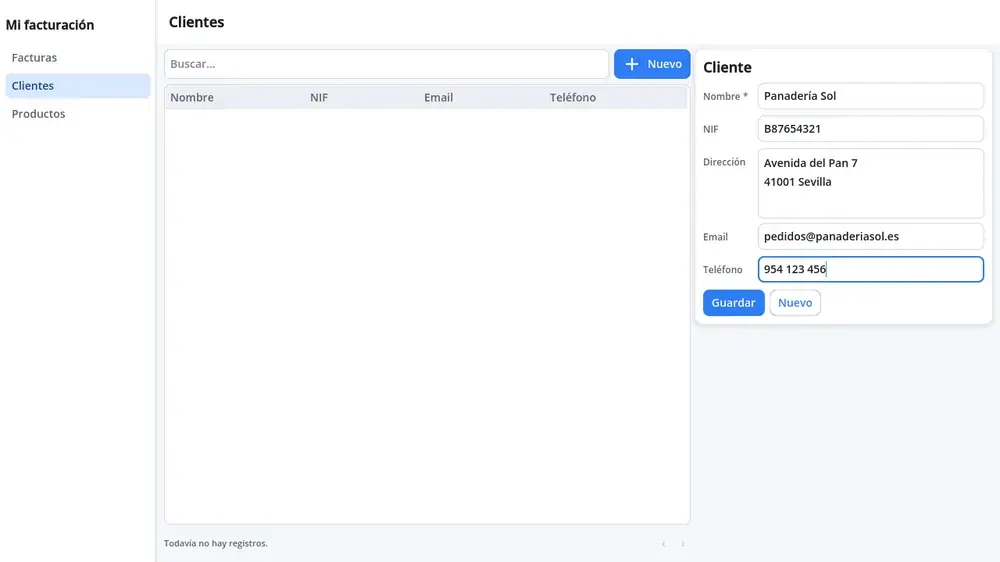Select Clientes in the sidebar
Image resolution: width=1000 pixels, height=562 pixels.
[x=78, y=85]
